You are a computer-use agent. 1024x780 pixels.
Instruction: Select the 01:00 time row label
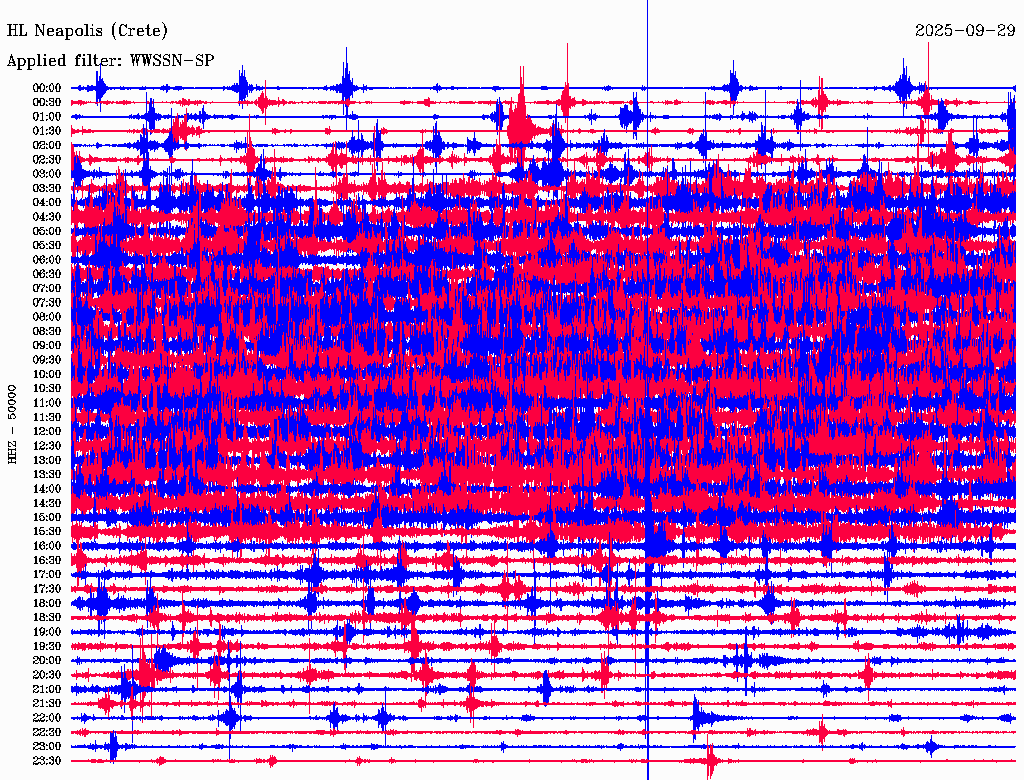(47, 117)
